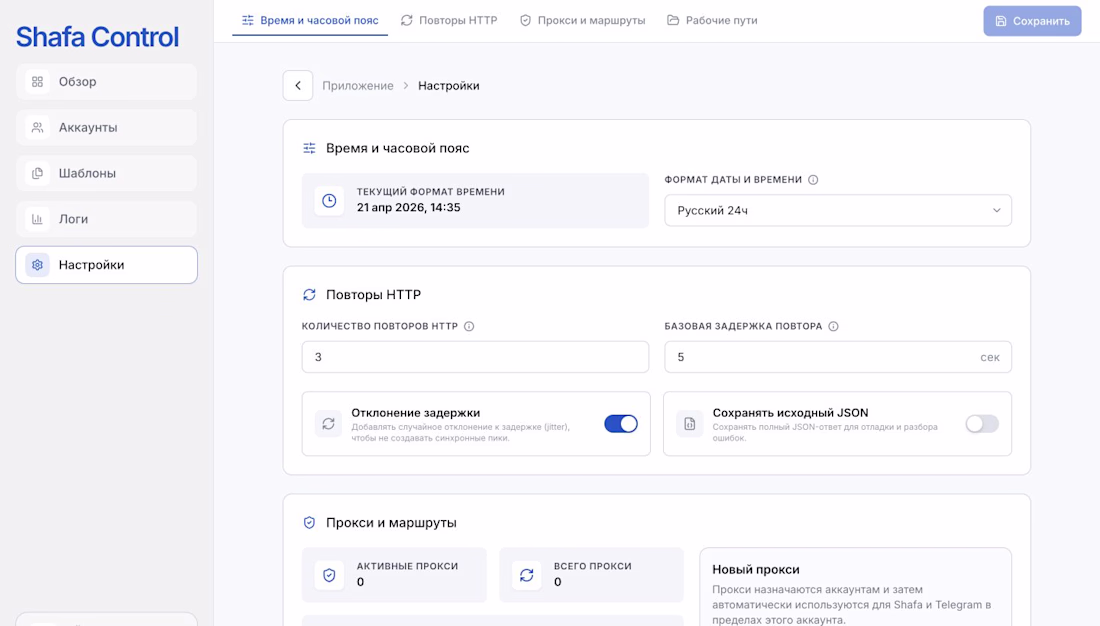Click the Количество повторов HTTP input field
Viewport: 1100px width, 626px height.
click(475, 357)
